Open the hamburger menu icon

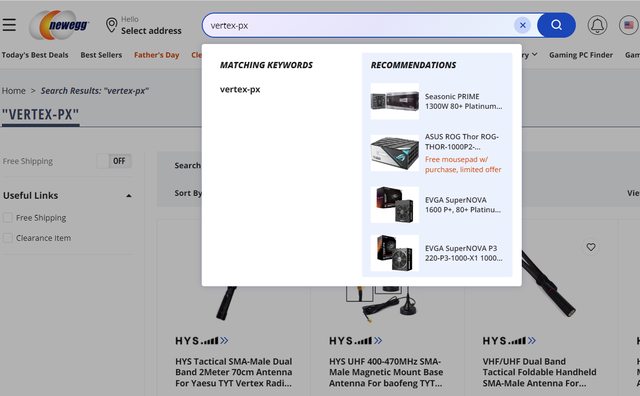tap(9, 25)
